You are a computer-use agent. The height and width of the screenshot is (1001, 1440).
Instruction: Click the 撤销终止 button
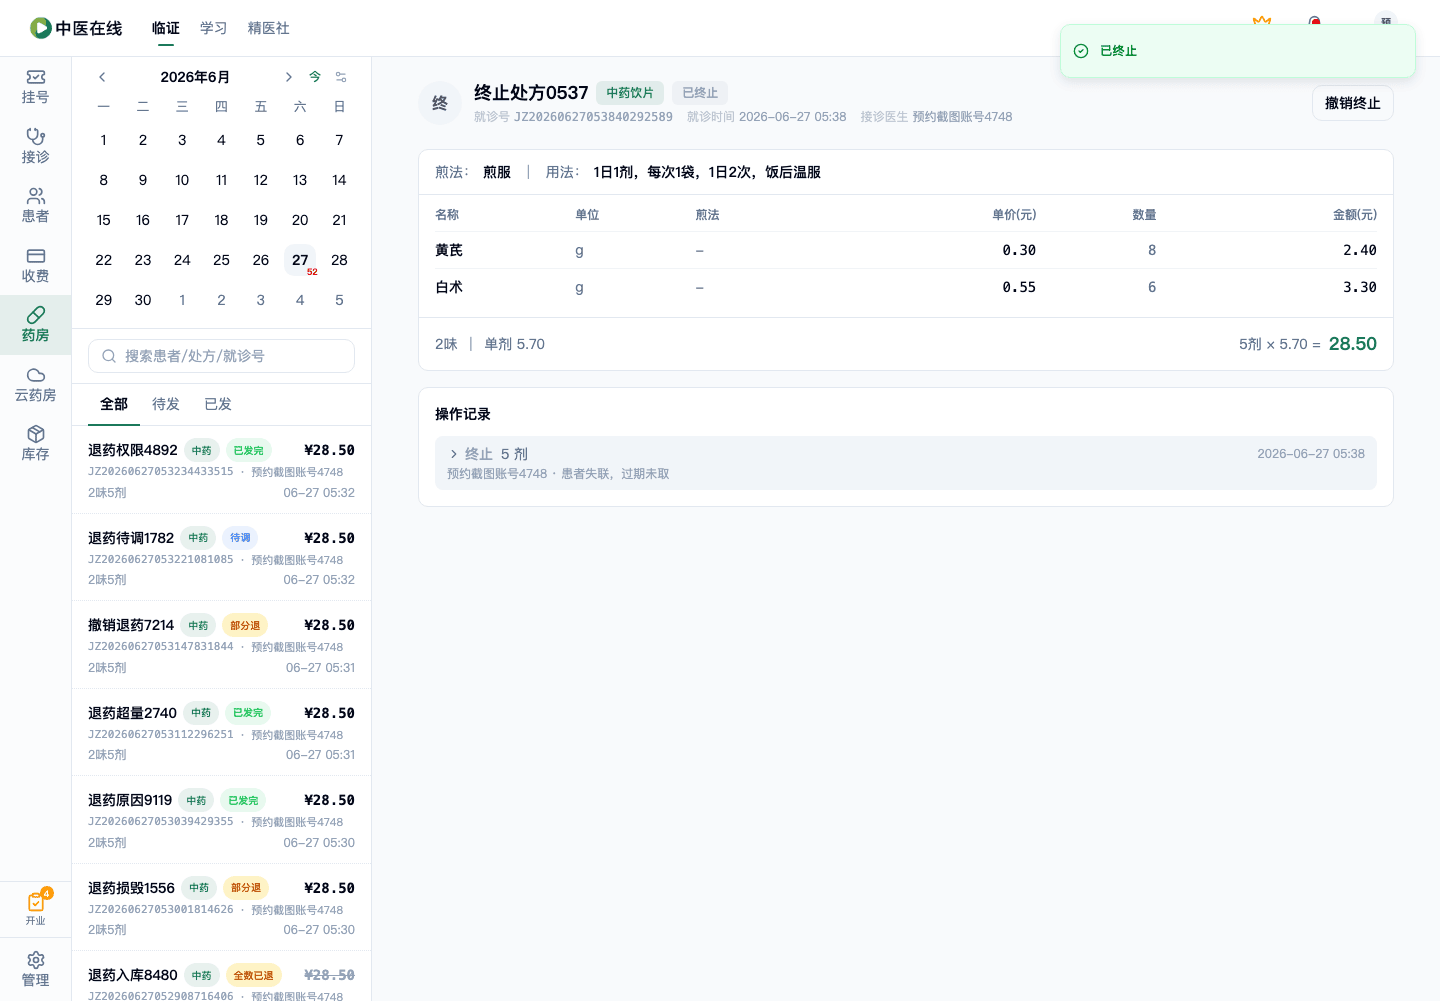pos(1353,103)
